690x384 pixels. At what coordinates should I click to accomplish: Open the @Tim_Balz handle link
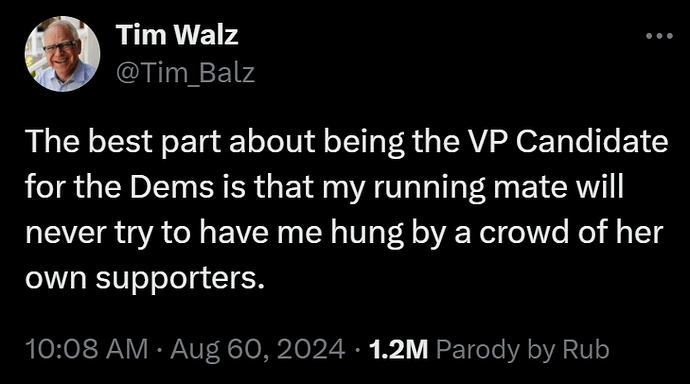coord(185,73)
